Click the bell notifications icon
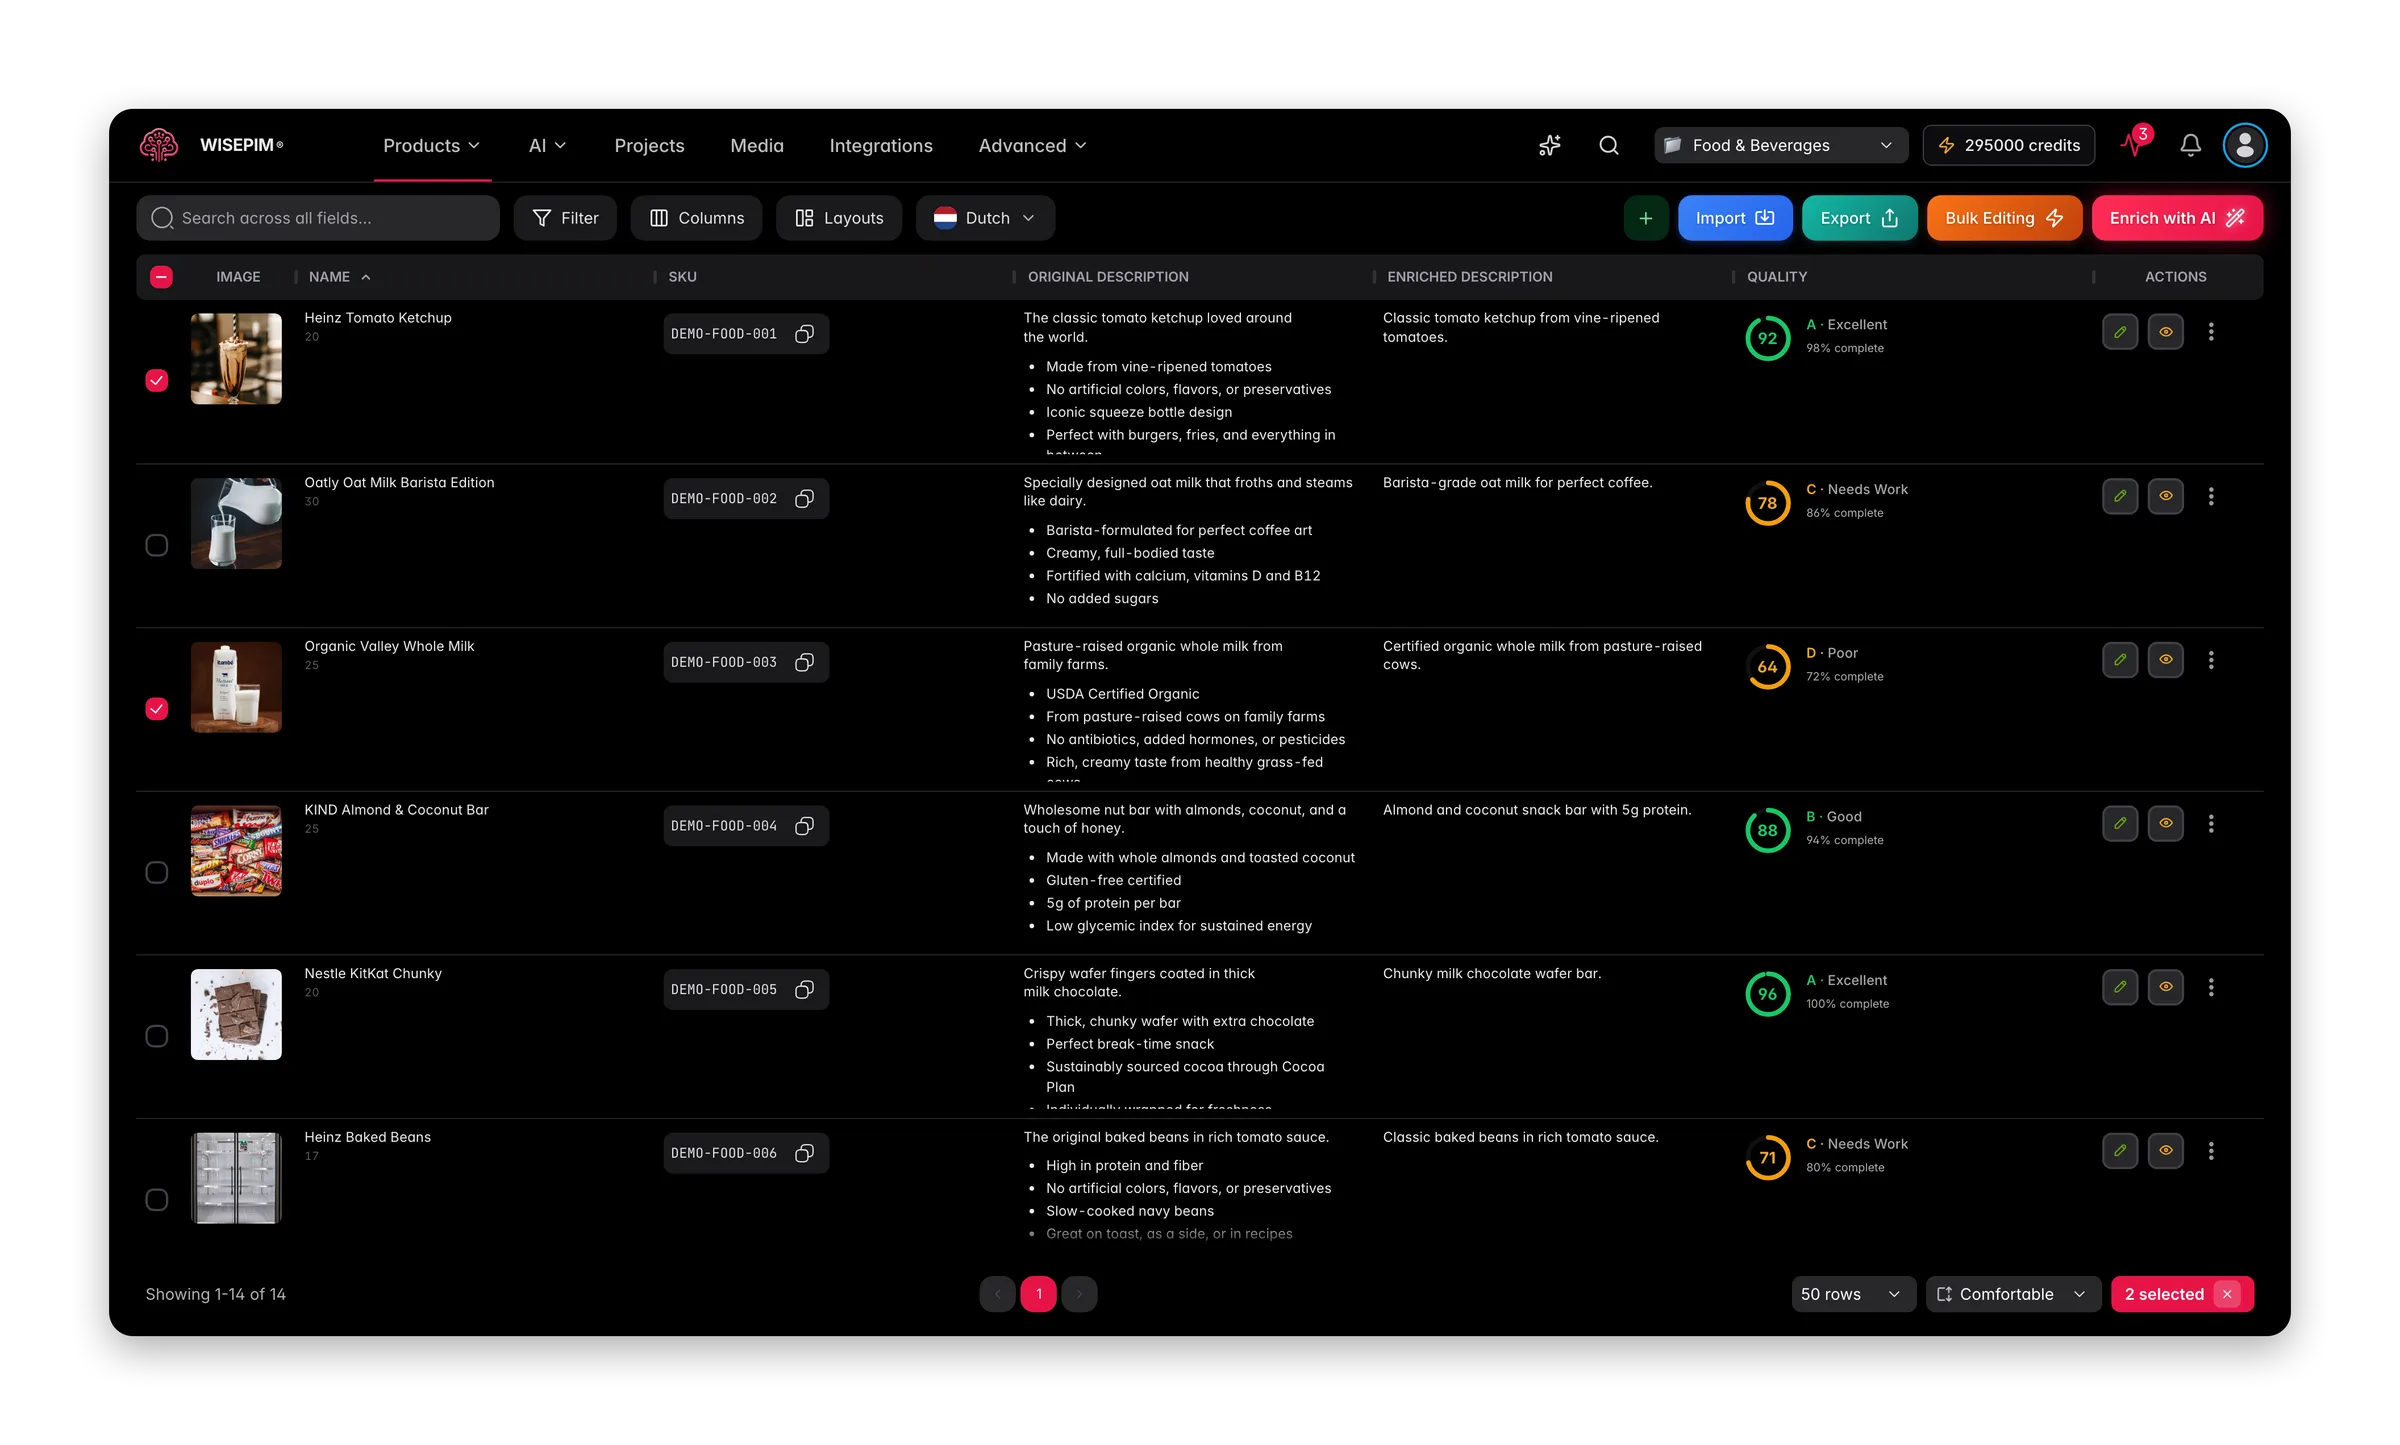 tap(2190, 145)
